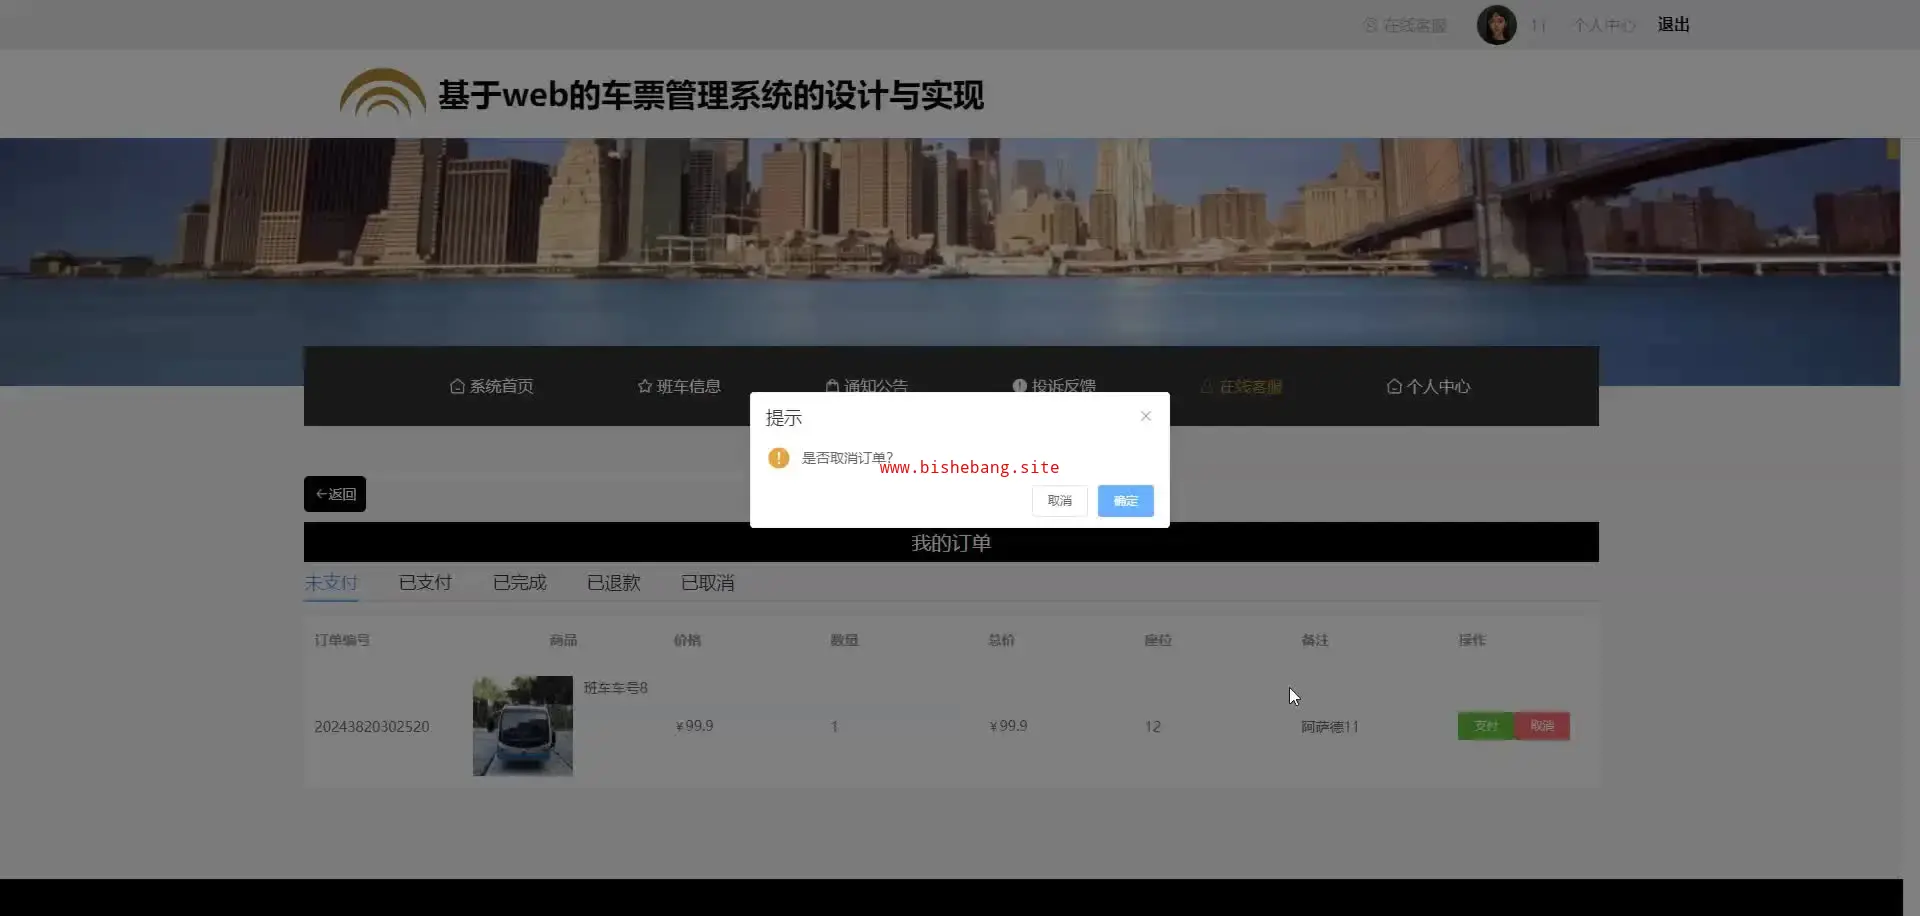Click the orange warning icon in dialog

tap(779, 458)
